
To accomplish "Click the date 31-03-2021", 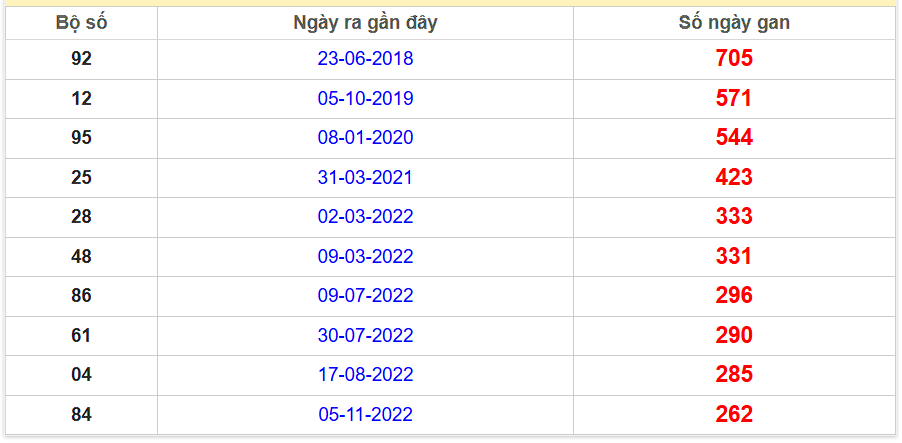I will point(365,177).
